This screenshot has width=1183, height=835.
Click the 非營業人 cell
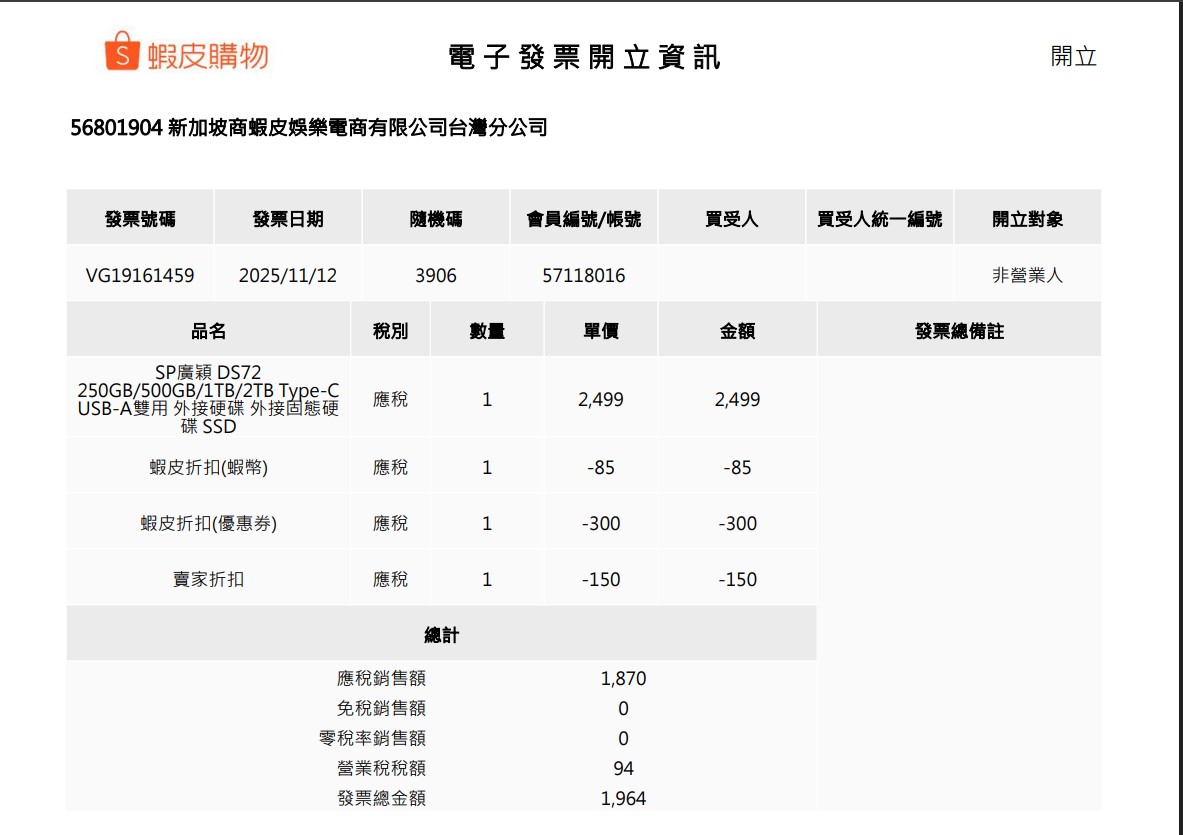[x=1027, y=275]
